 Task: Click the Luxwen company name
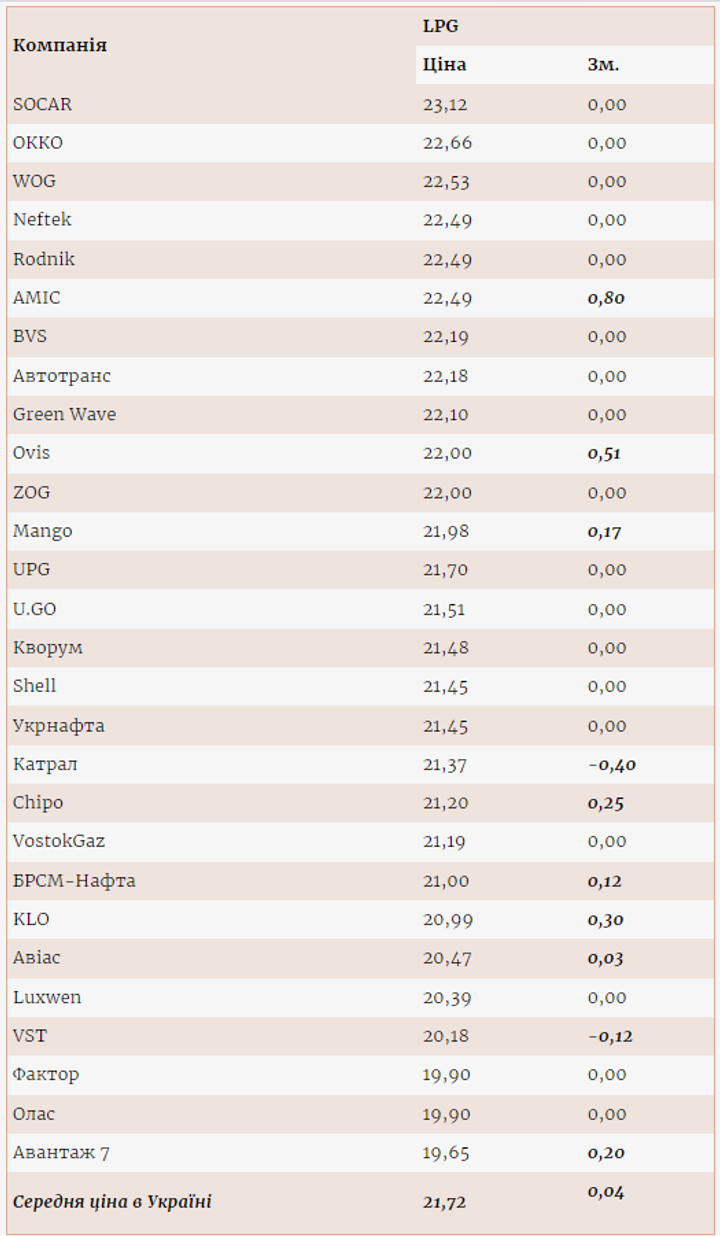[47, 997]
